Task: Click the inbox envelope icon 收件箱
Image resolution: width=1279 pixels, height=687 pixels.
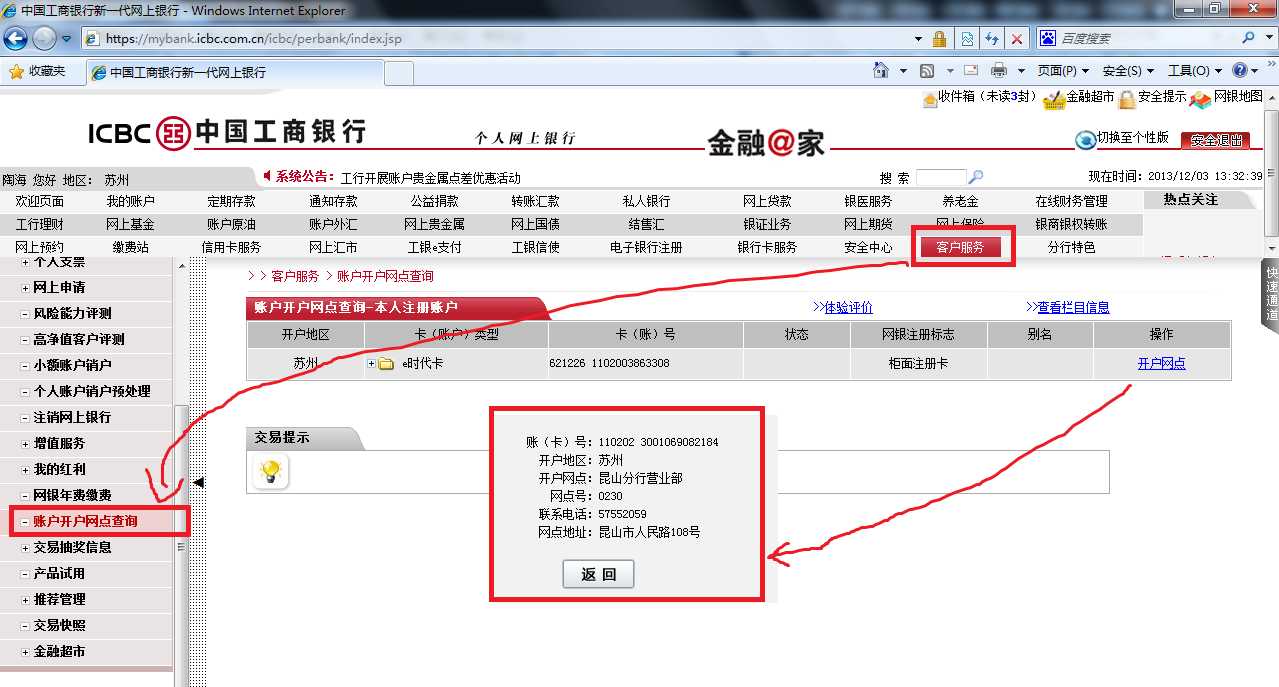Action: pos(929,98)
